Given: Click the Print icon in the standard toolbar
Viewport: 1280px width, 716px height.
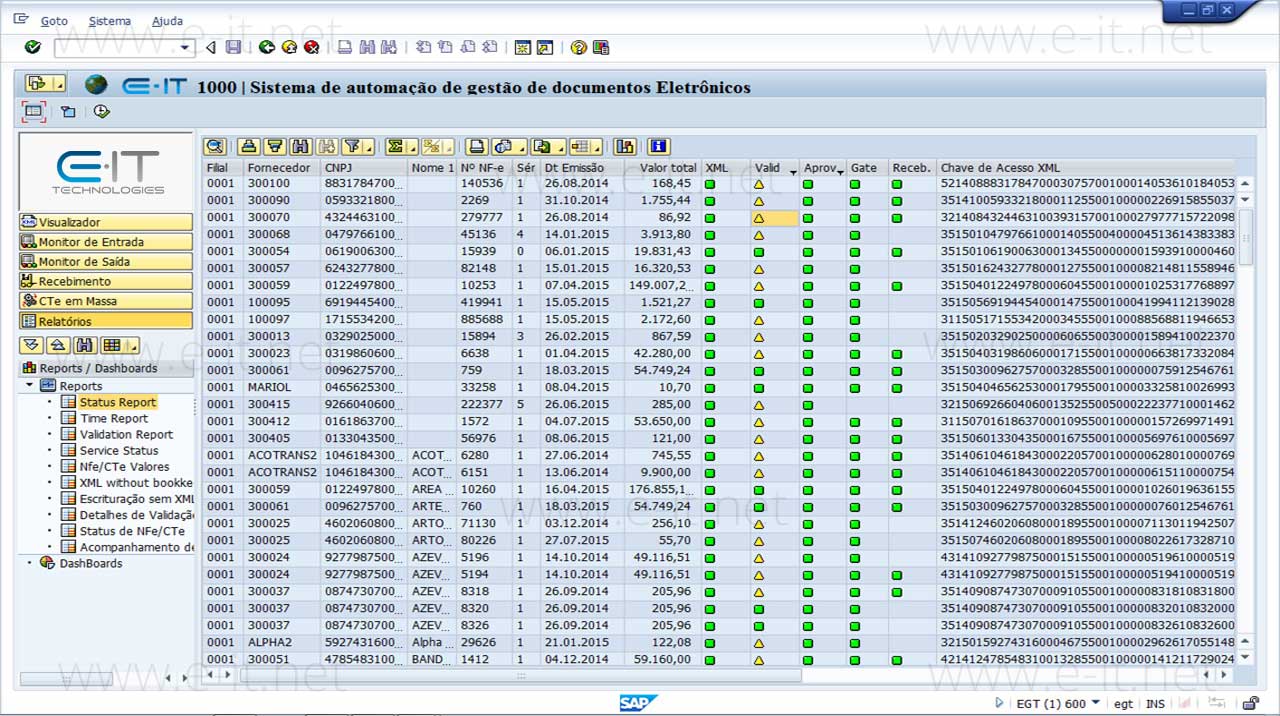Looking at the screenshot, I should pos(345,47).
